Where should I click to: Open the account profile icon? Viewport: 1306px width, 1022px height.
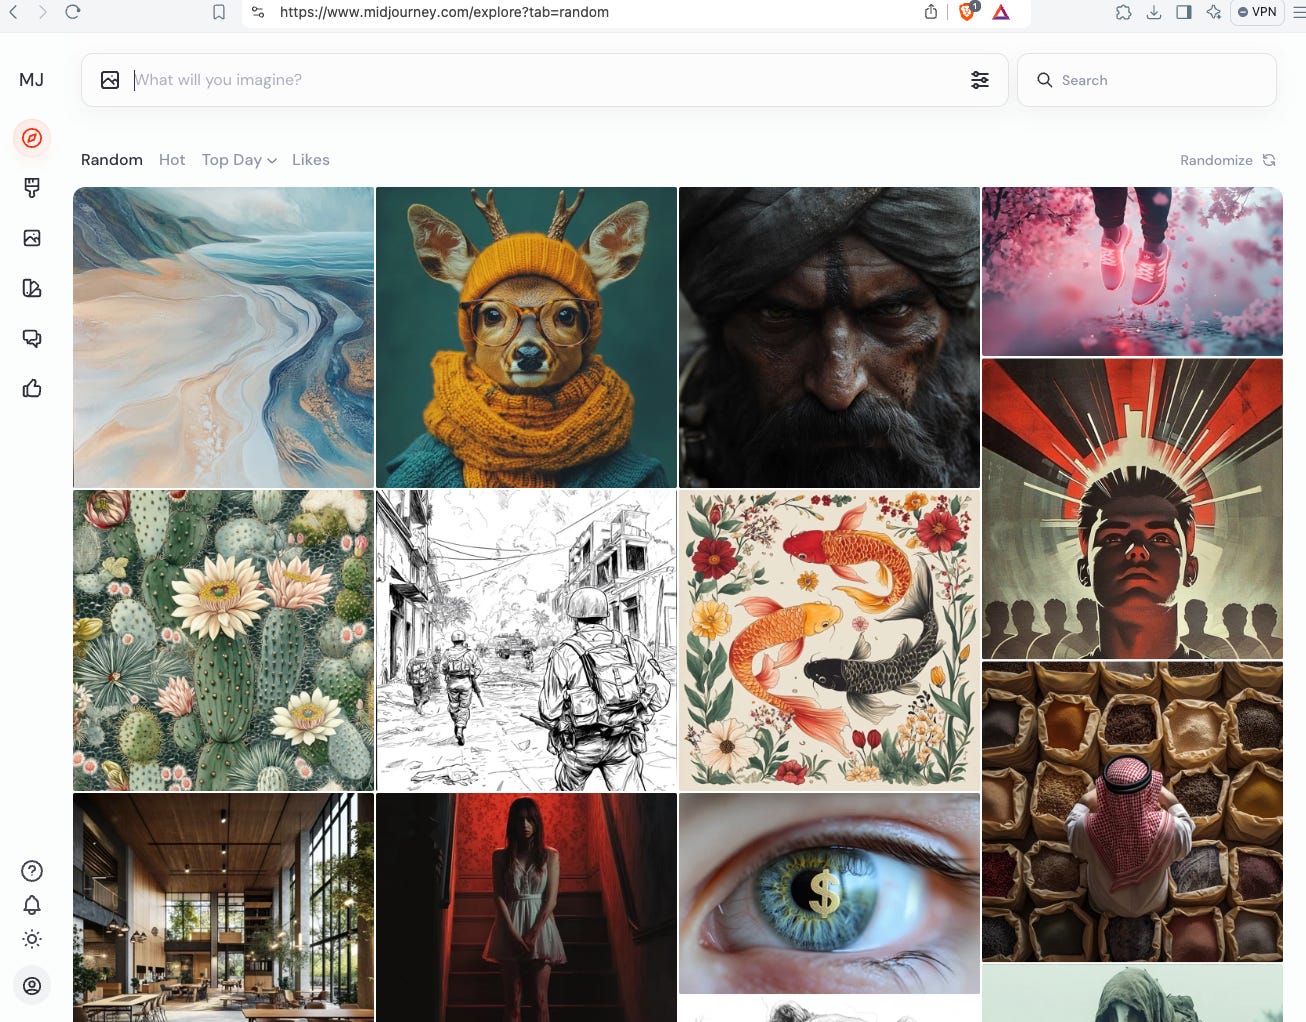click(x=32, y=986)
